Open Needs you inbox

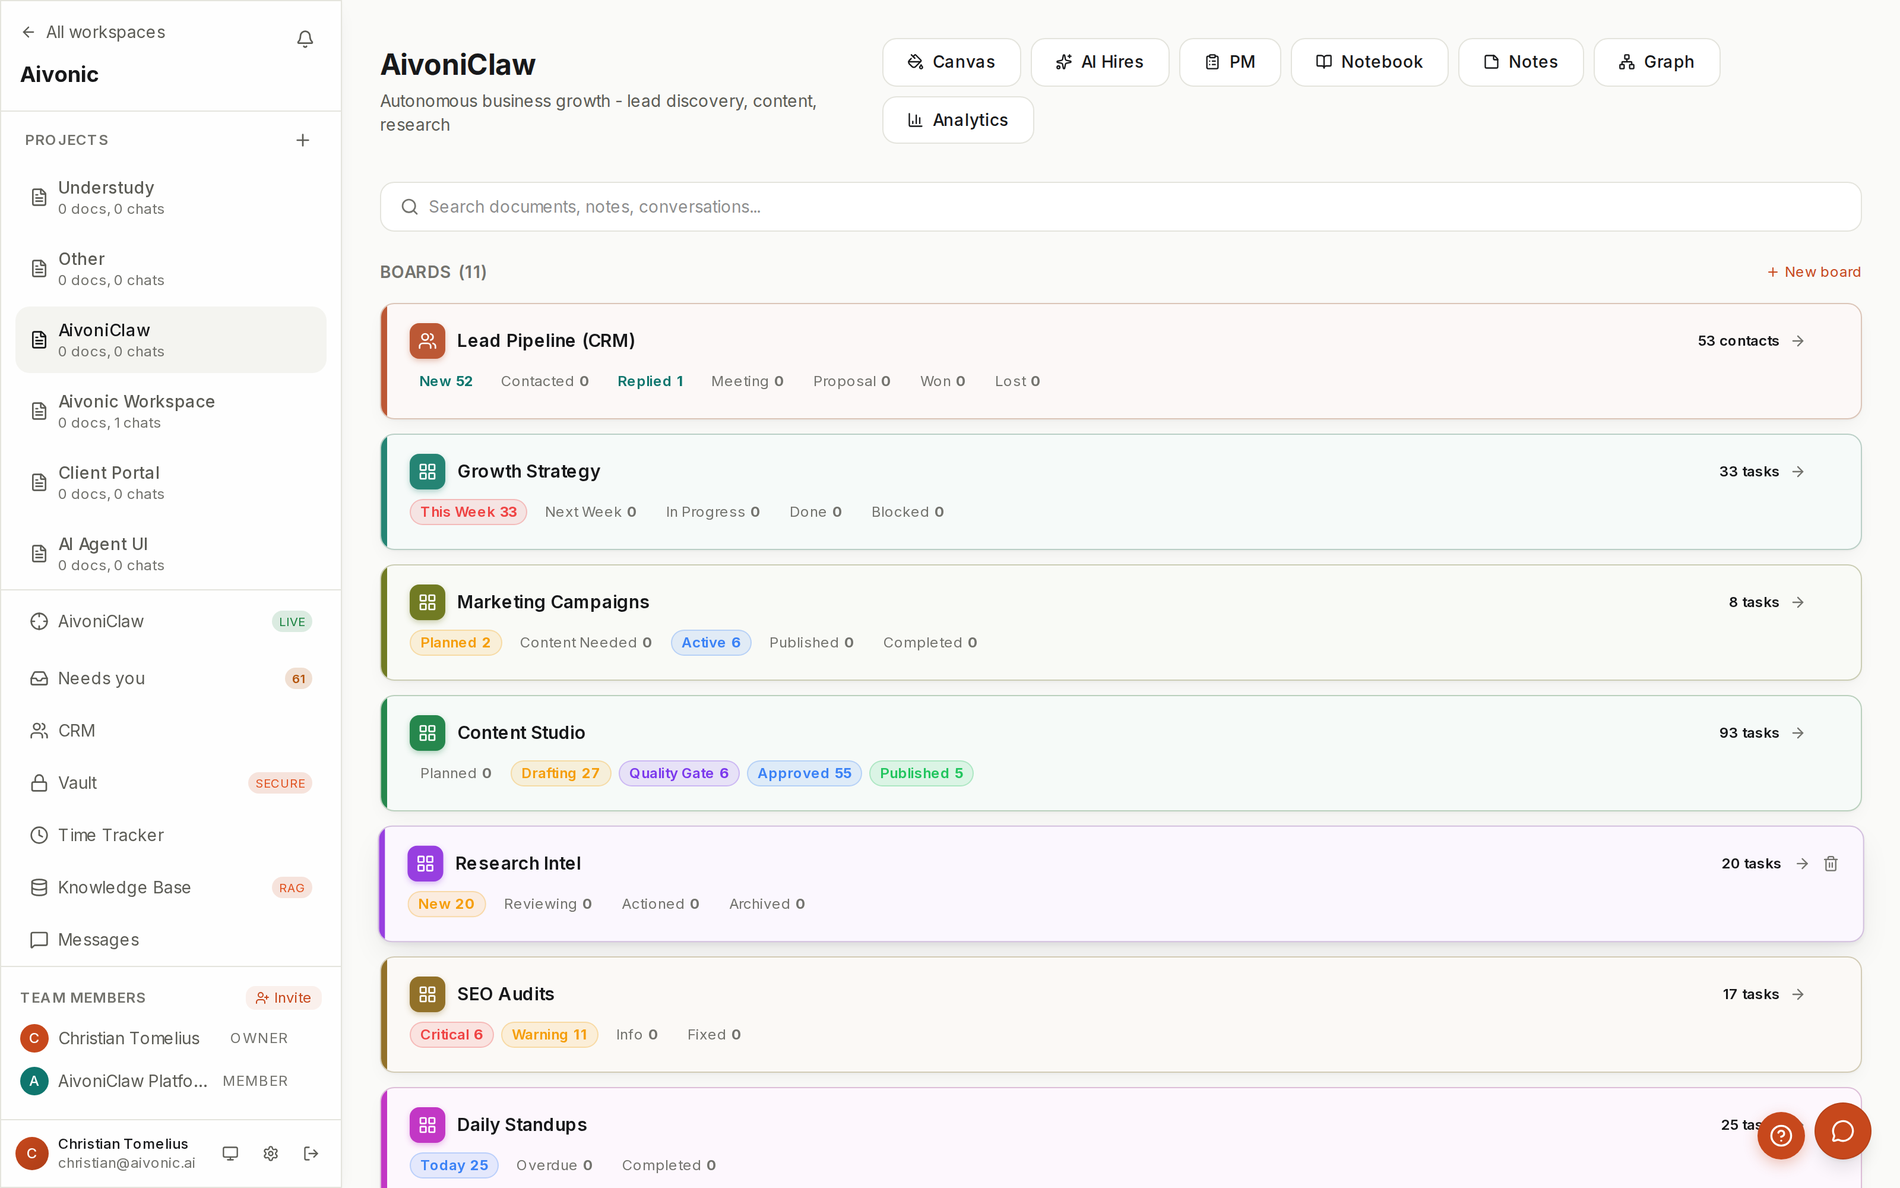171,678
